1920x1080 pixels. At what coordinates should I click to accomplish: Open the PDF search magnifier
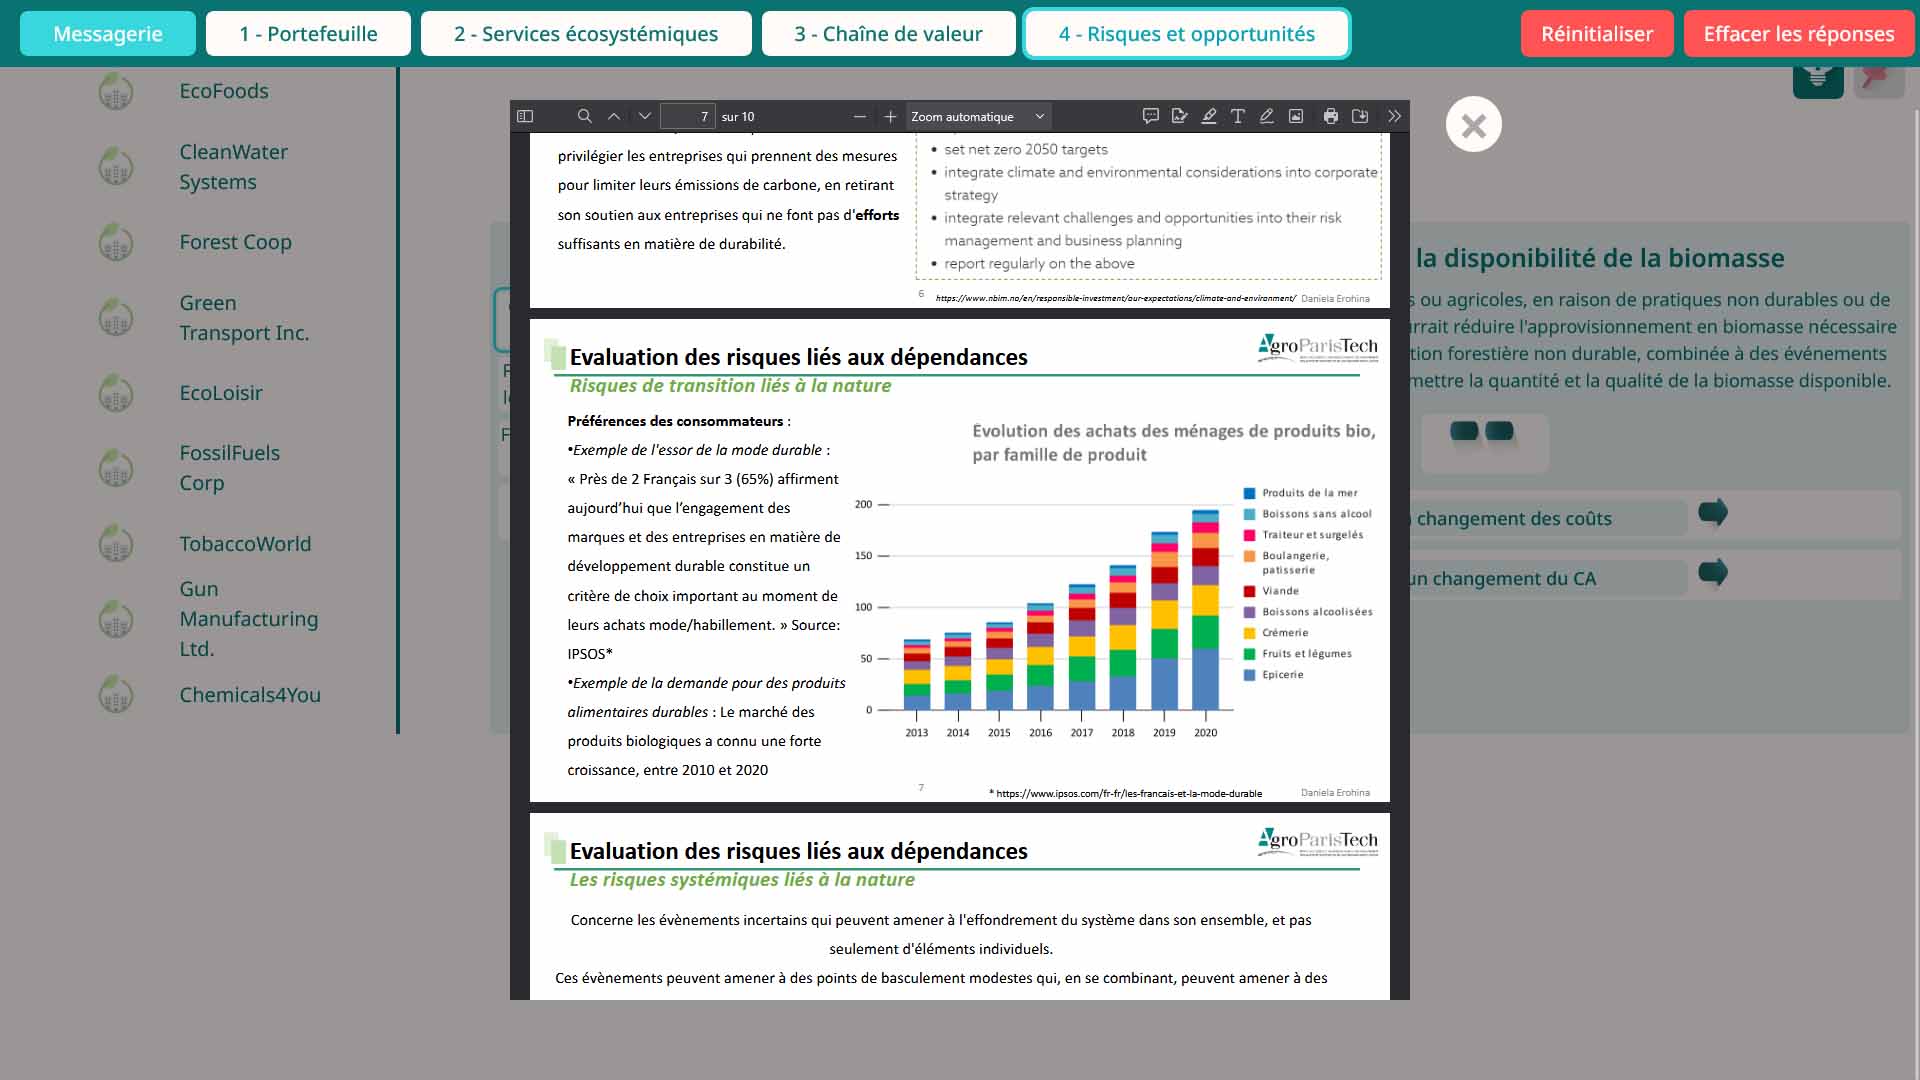click(x=585, y=117)
